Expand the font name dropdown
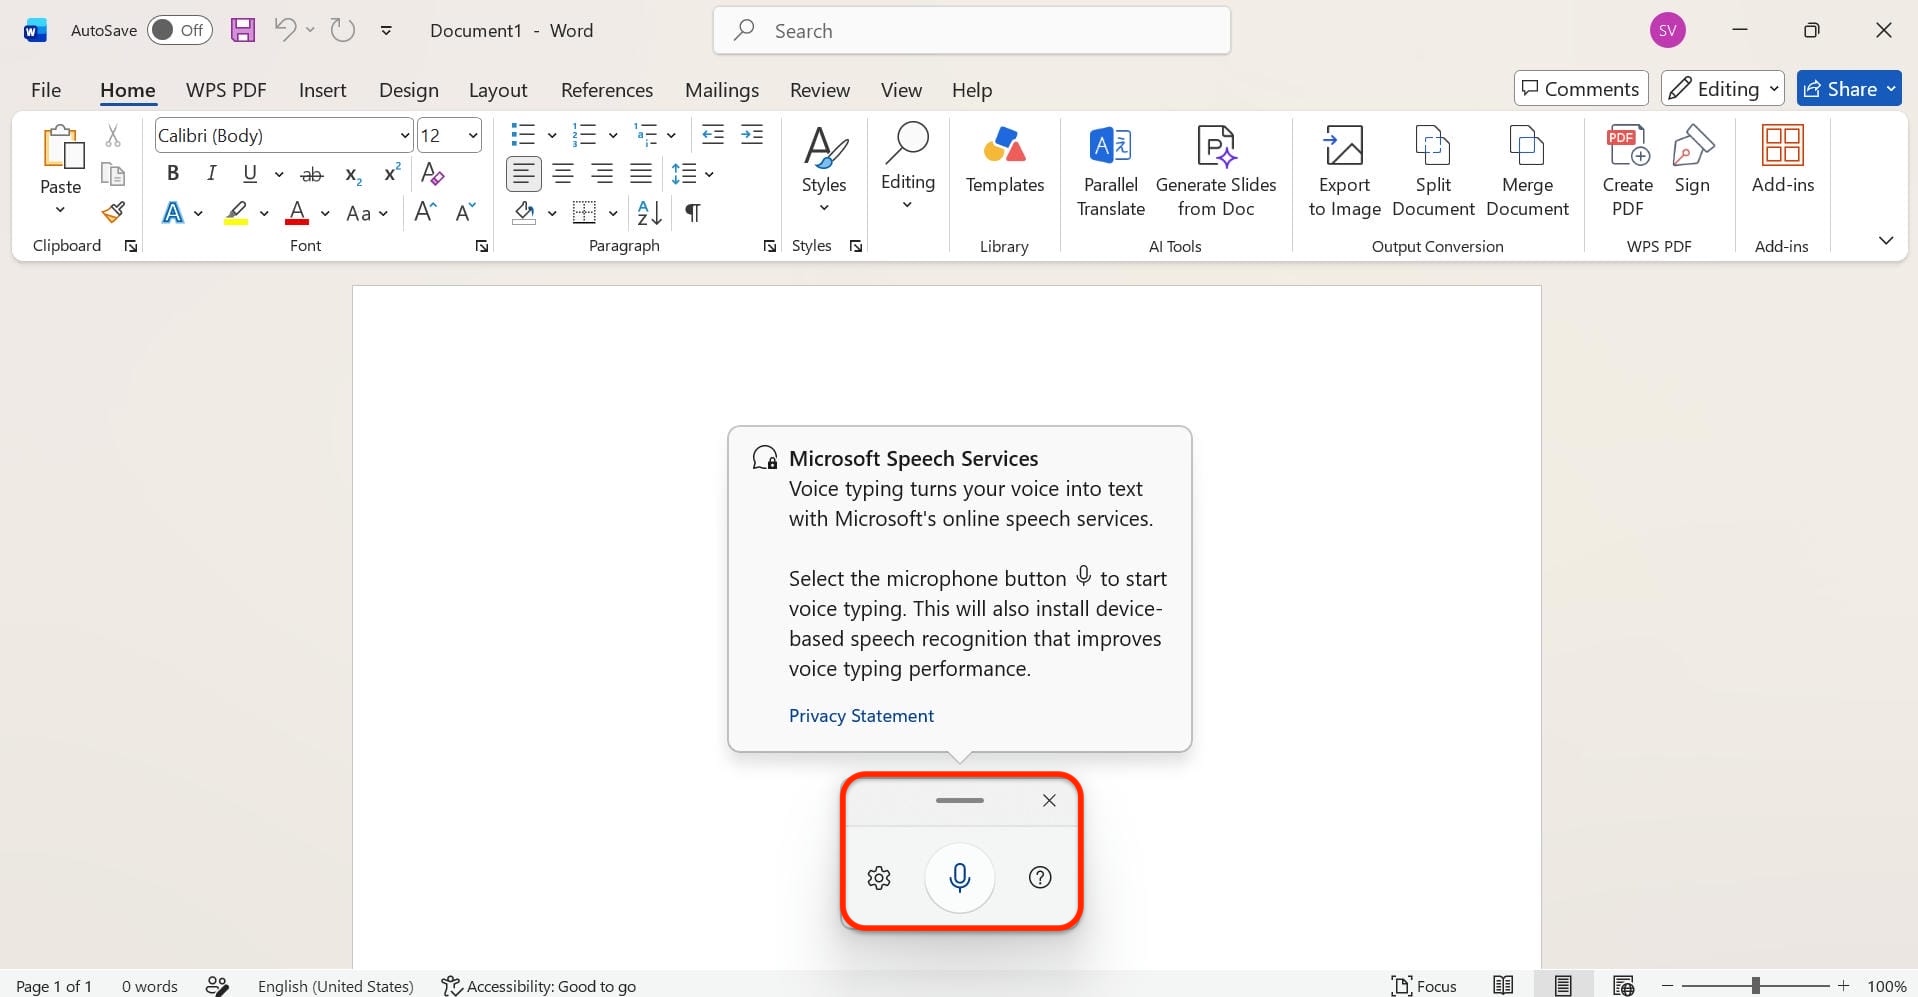This screenshot has height=997, width=1918. click(404, 135)
